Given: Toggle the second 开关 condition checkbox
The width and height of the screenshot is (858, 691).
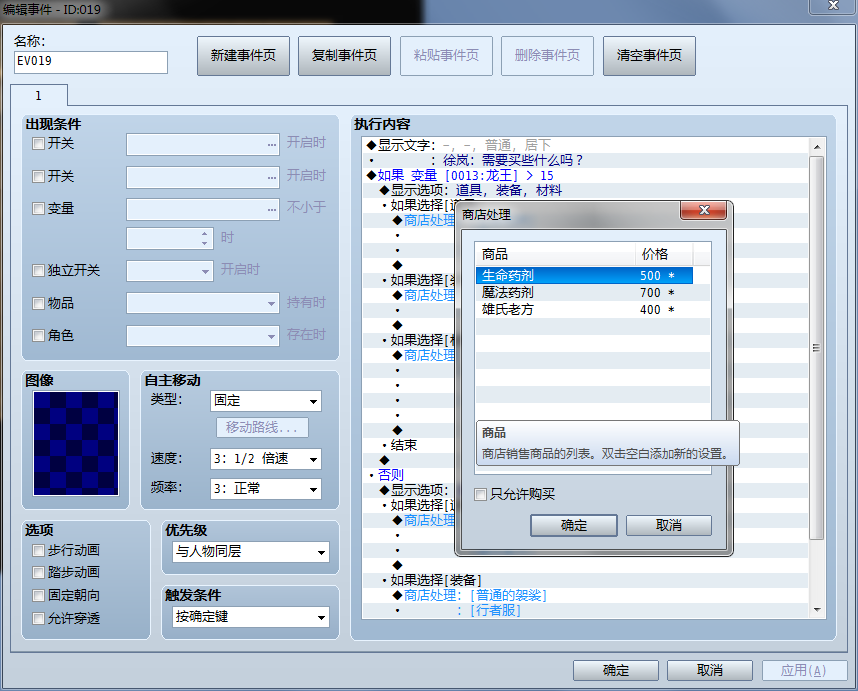Looking at the screenshot, I should [38, 176].
